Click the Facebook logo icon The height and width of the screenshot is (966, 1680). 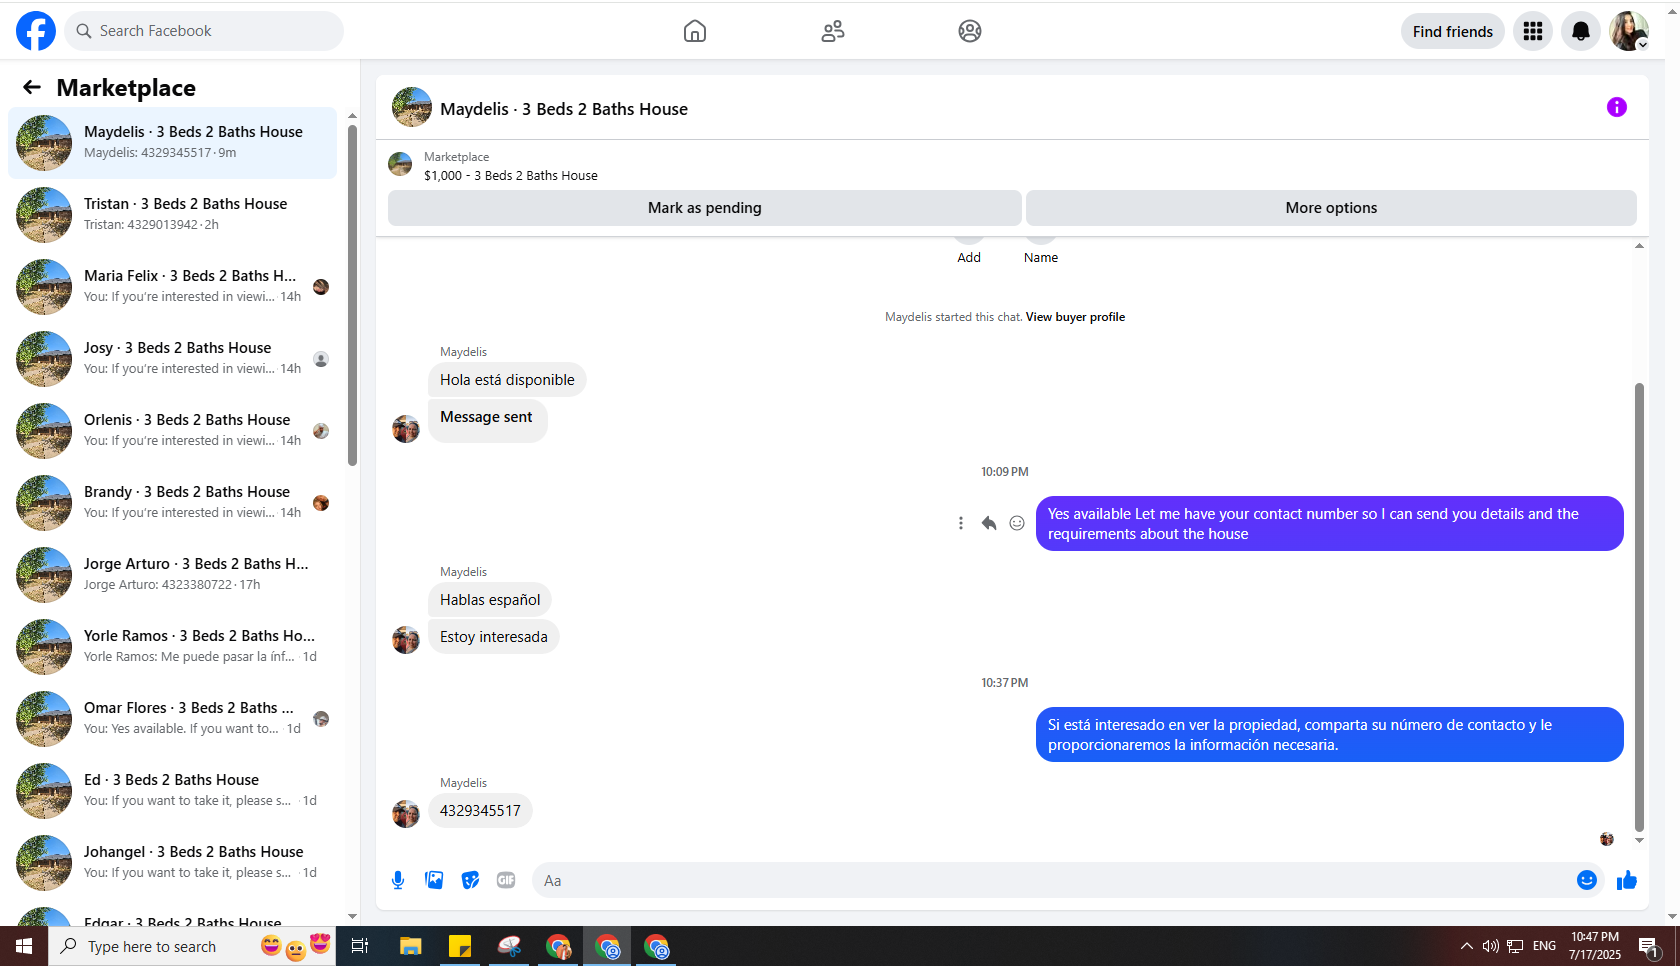click(x=36, y=31)
